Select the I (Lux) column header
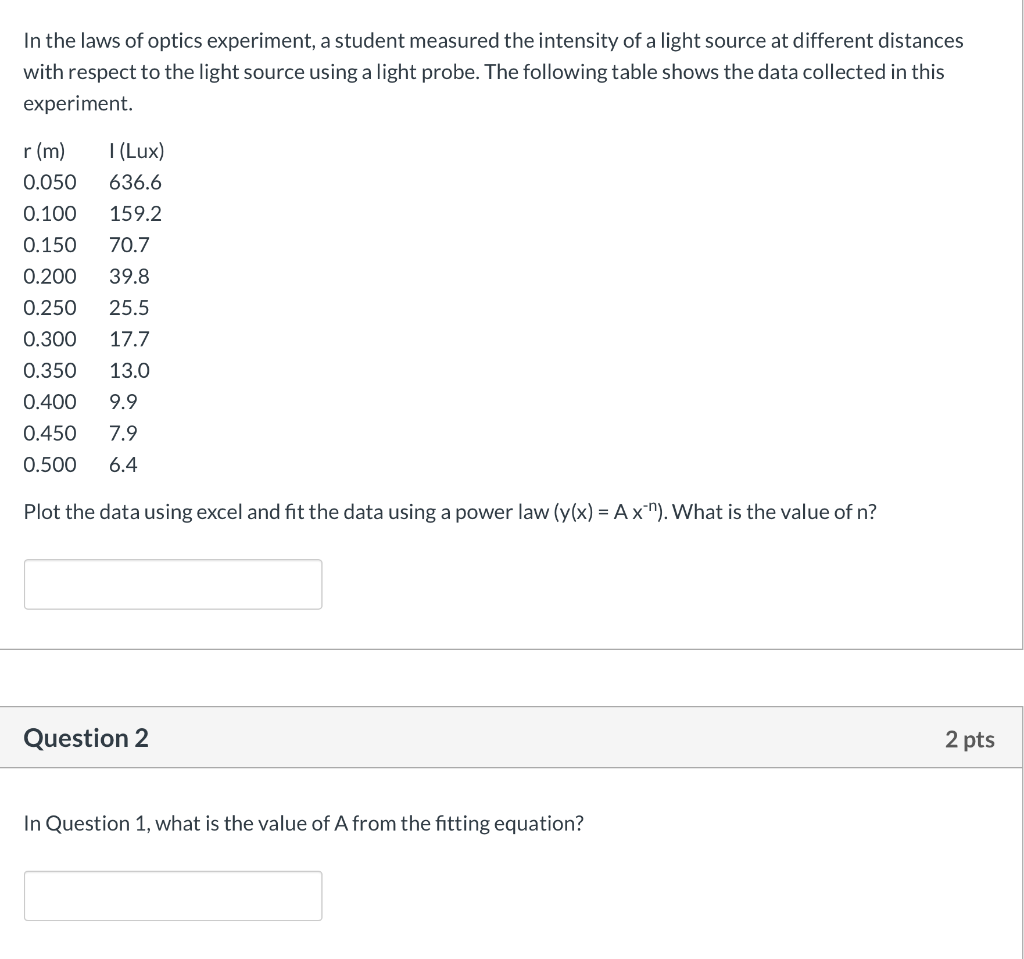 (136, 151)
